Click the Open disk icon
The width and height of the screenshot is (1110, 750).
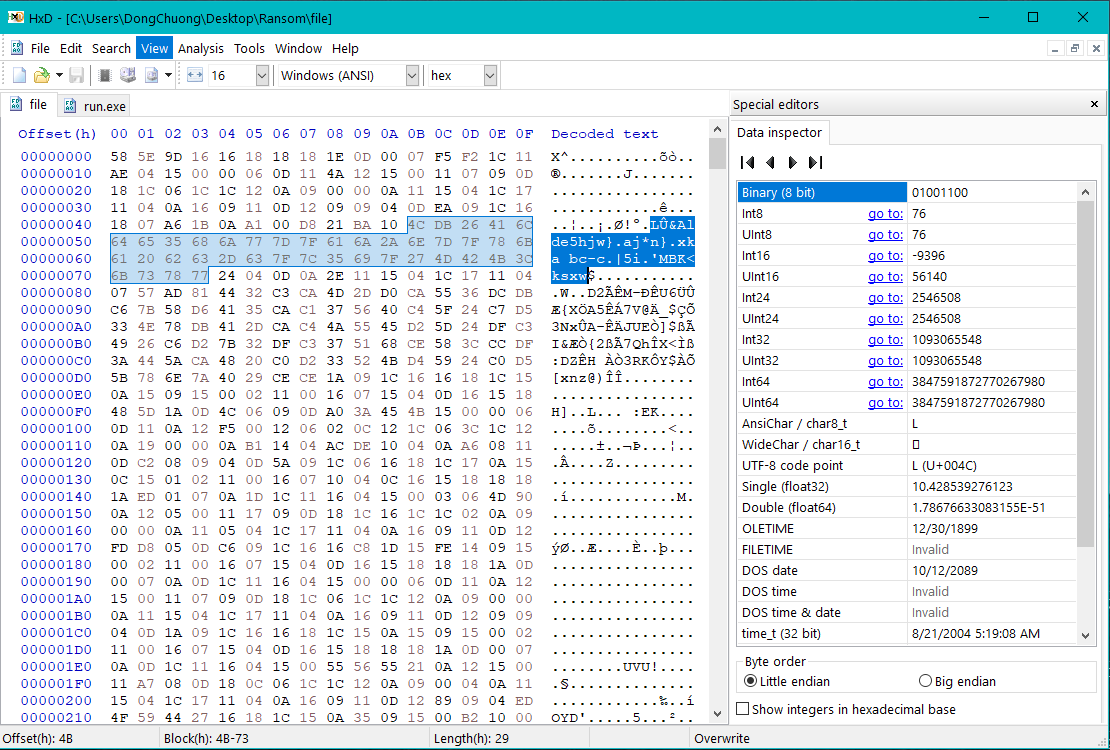[127, 75]
